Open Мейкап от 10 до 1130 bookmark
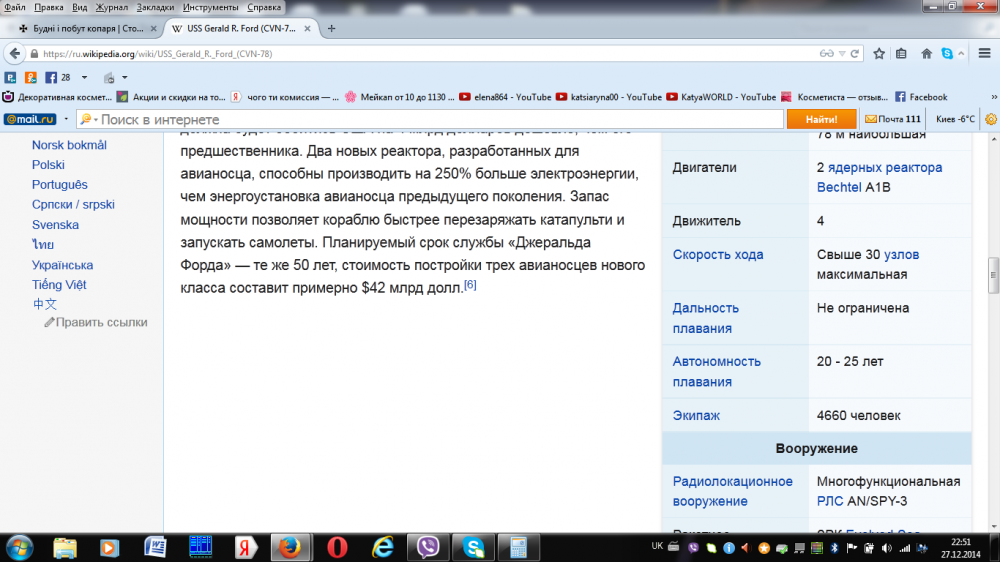This screenshot has height=562, width=1000. click(400, 97)
